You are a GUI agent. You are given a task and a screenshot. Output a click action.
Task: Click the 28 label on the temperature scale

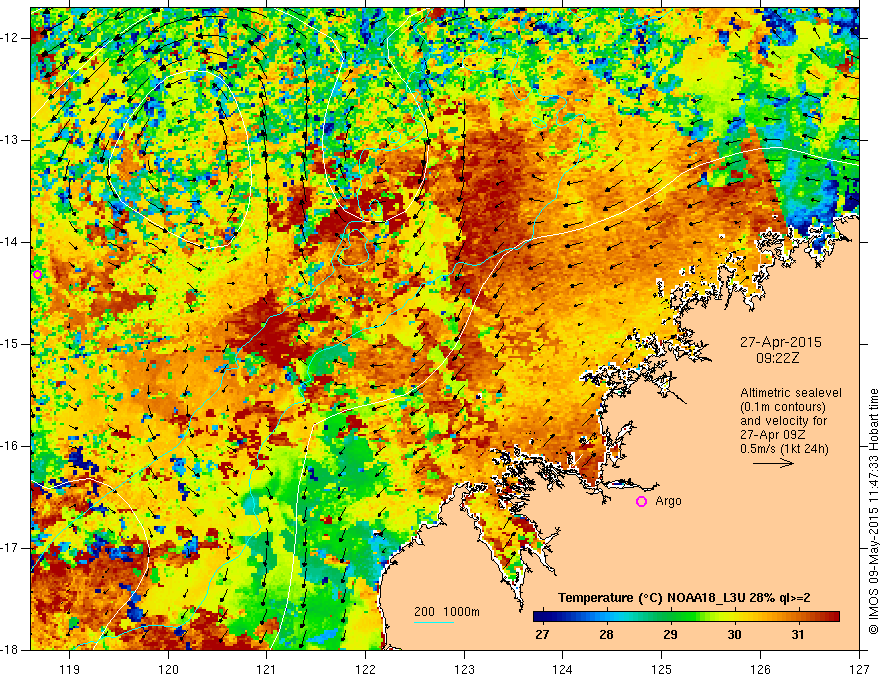click(606, 635)
